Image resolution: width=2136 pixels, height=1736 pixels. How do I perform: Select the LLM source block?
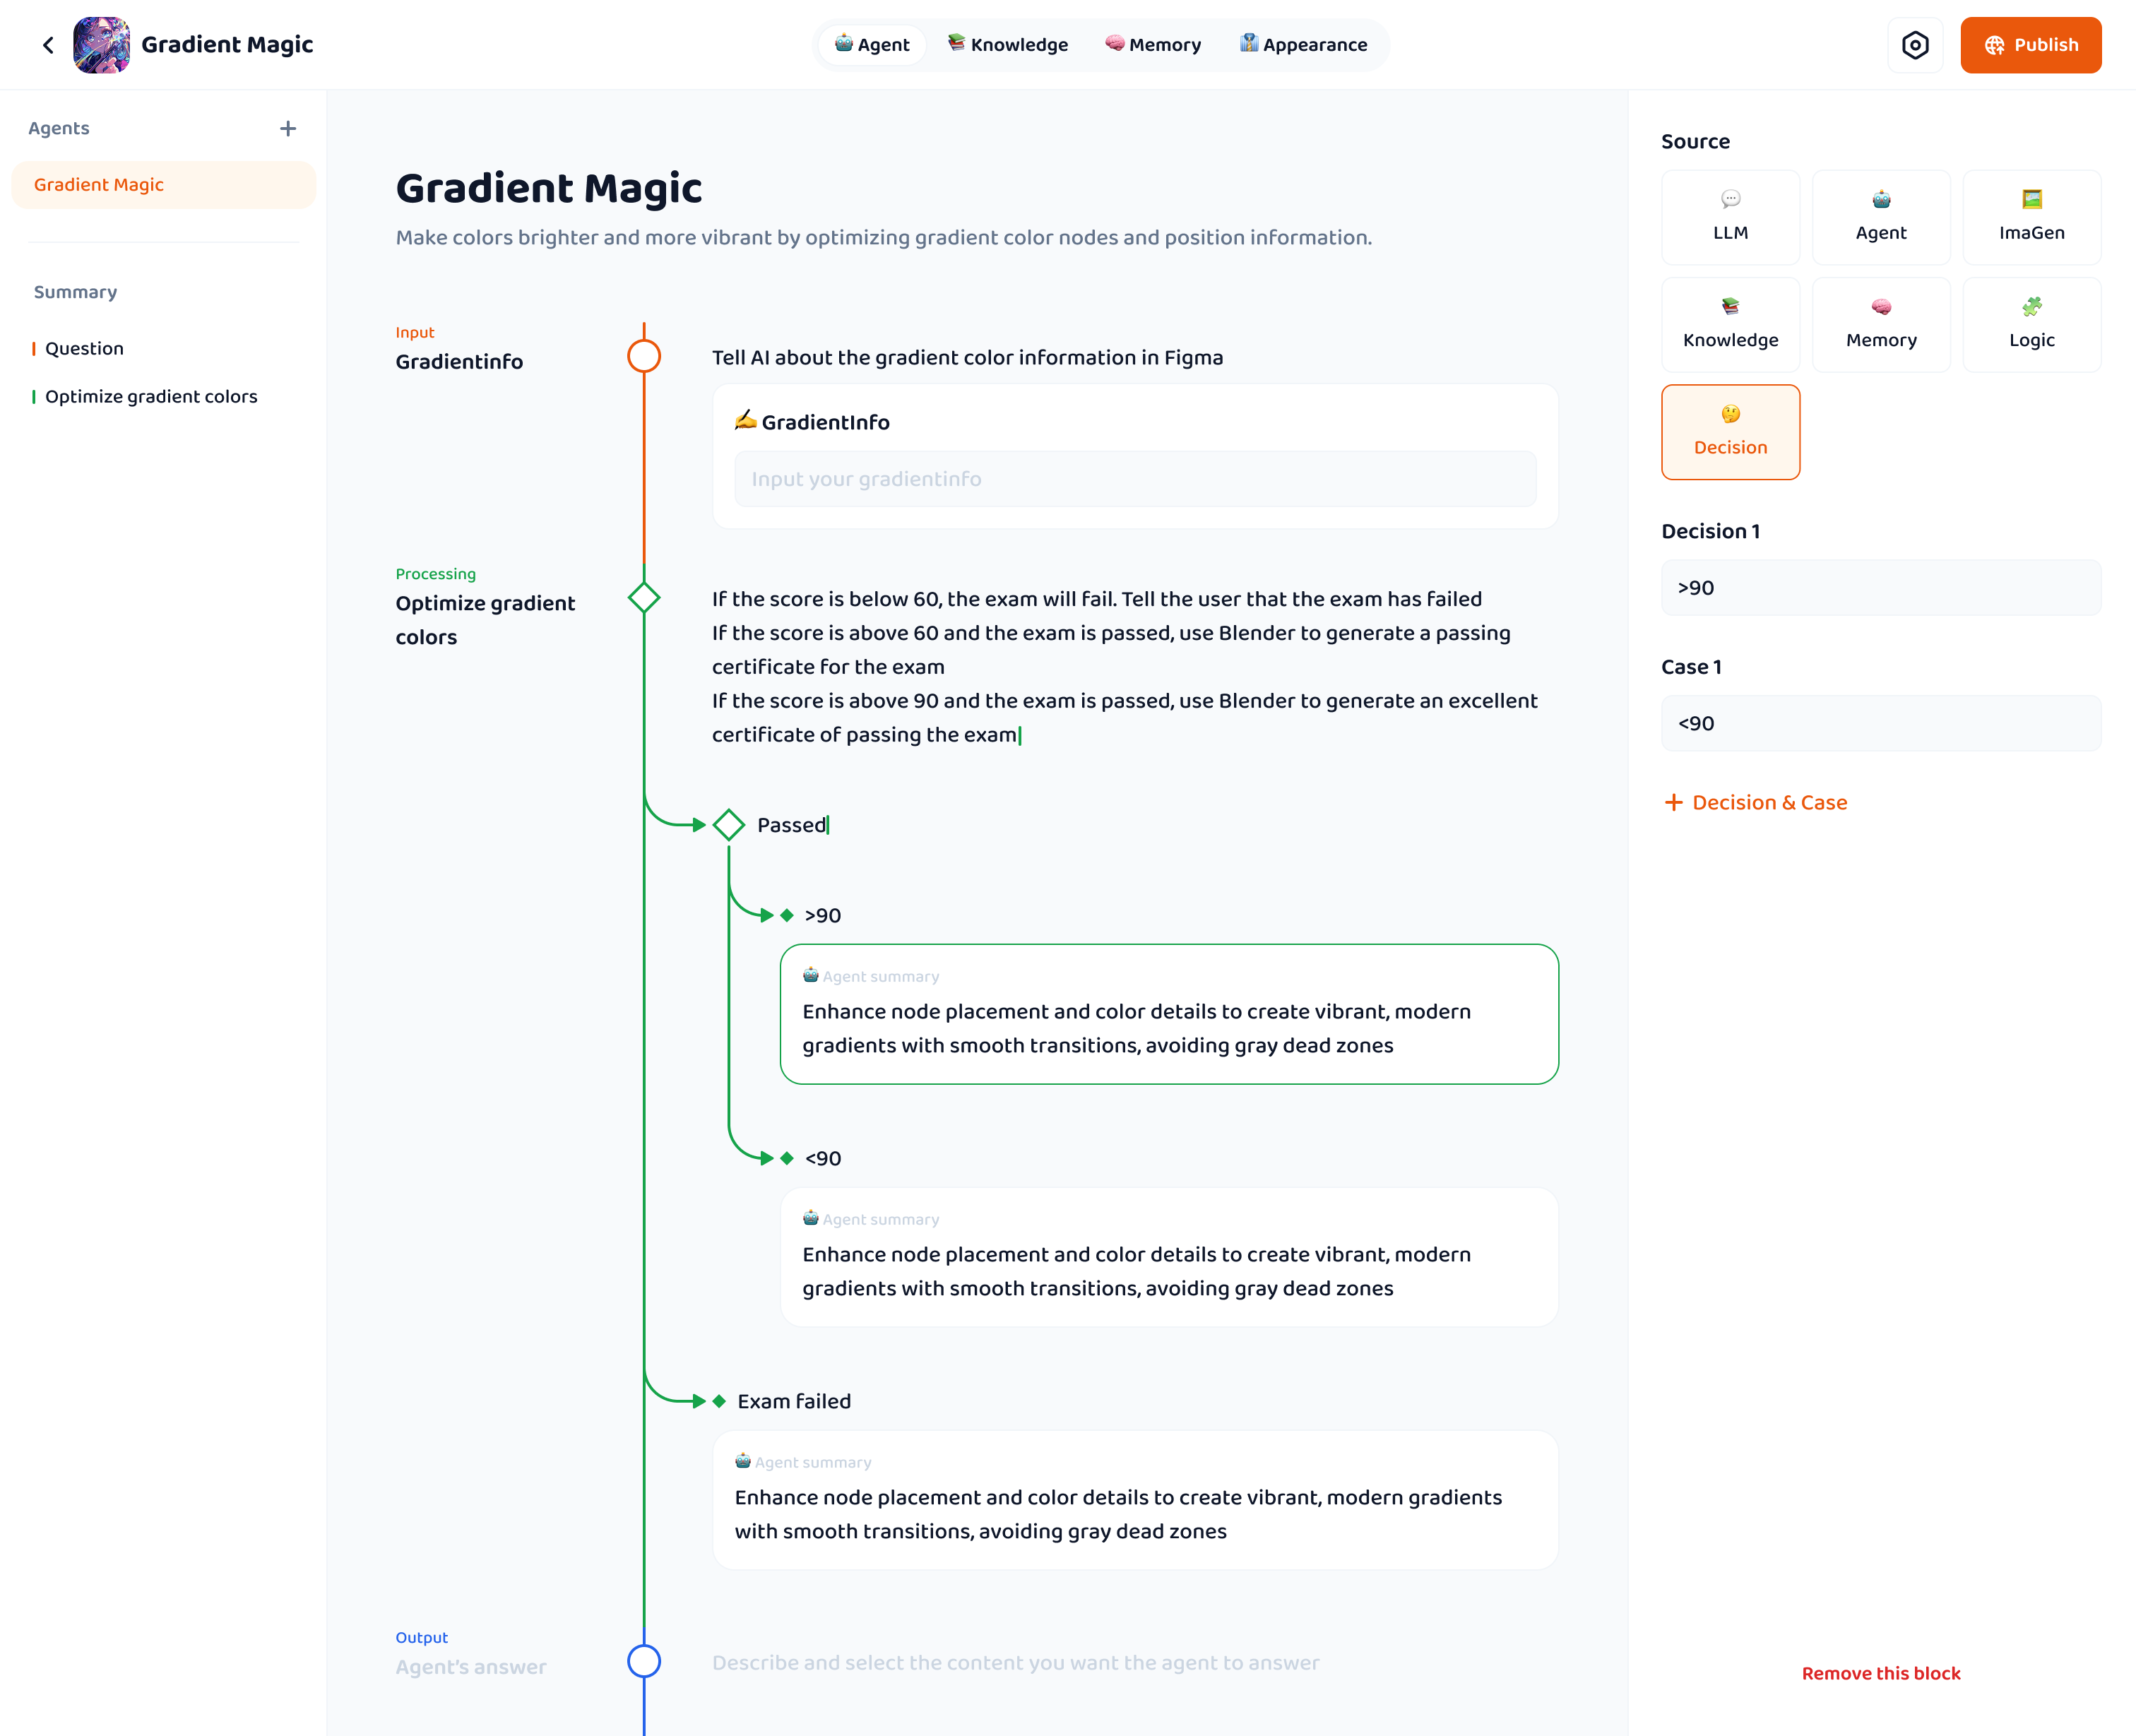[1730, 217]
